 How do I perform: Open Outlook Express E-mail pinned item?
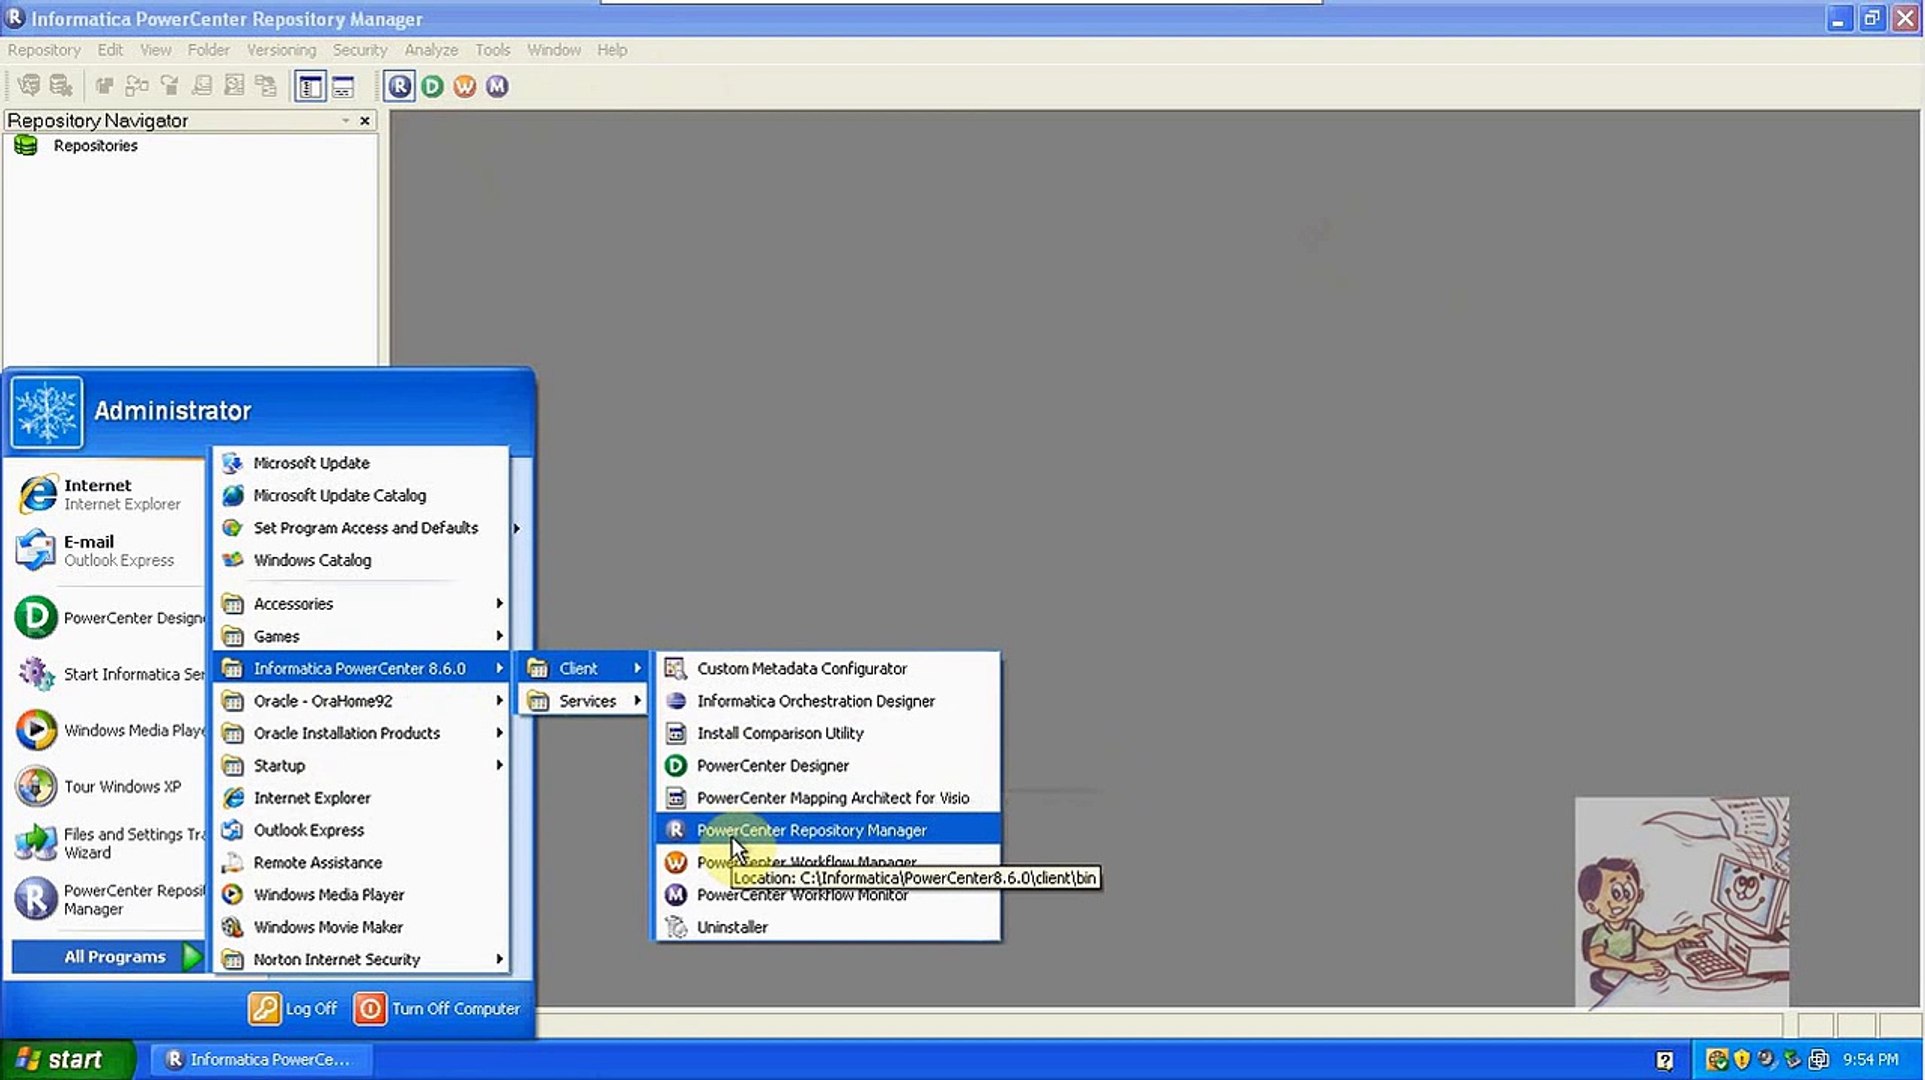(107, 551)
